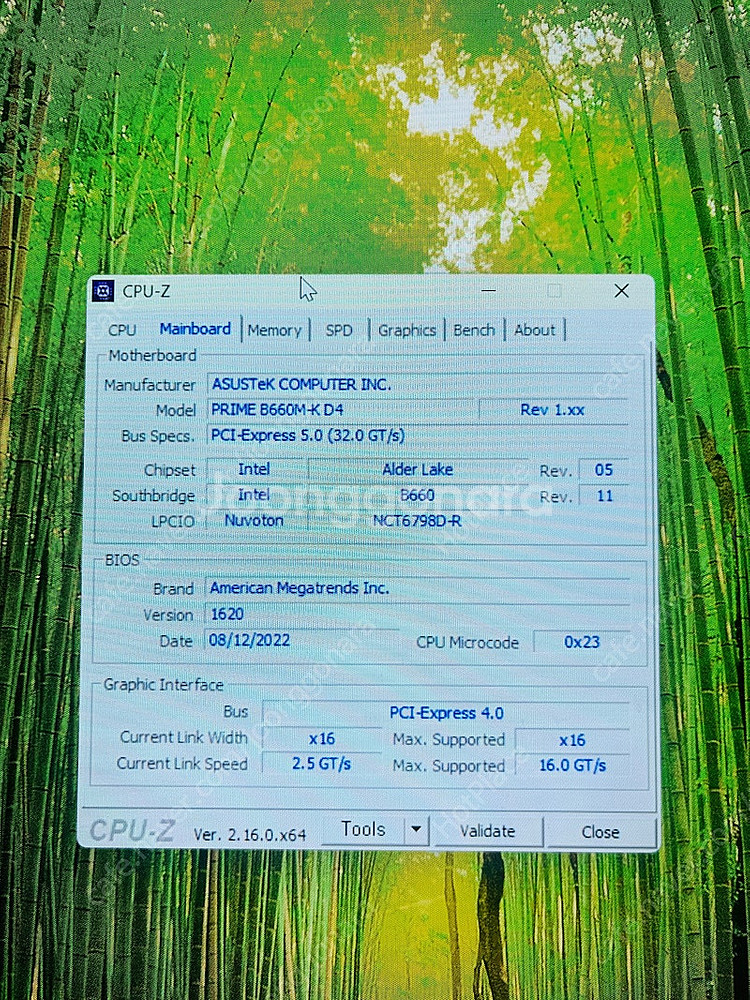750x1000 pixels.
Task: Switch to the SPD tab
Action: 339,330
